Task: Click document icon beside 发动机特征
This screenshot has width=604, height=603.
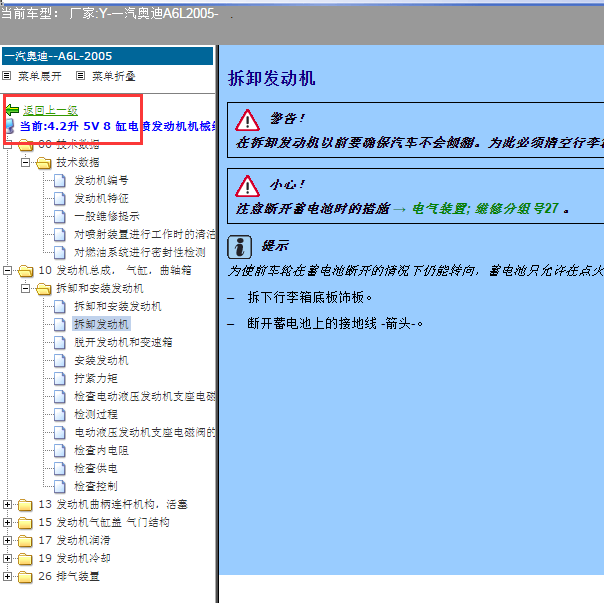Action: click(60, 198)
